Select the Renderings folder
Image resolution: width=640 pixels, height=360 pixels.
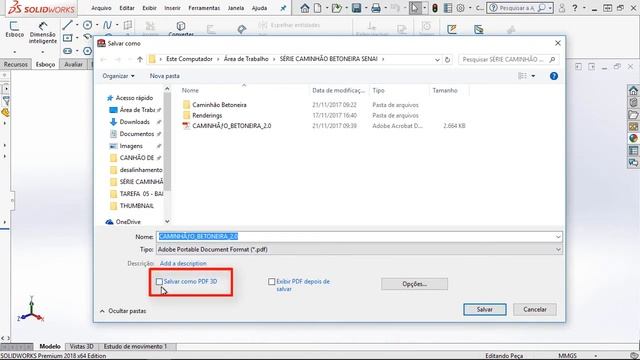(207, 116)
